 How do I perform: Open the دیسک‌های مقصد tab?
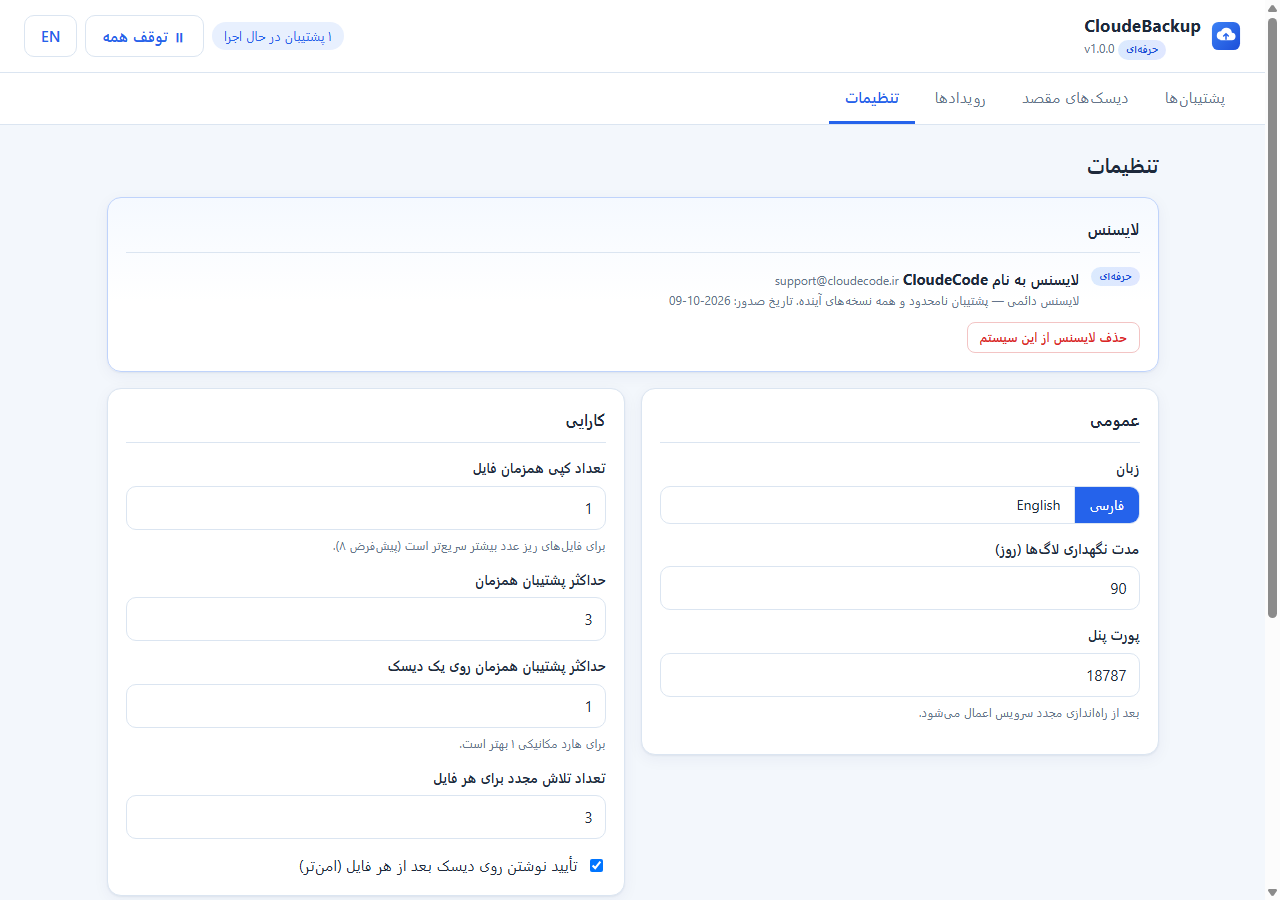coord(1075,98)
